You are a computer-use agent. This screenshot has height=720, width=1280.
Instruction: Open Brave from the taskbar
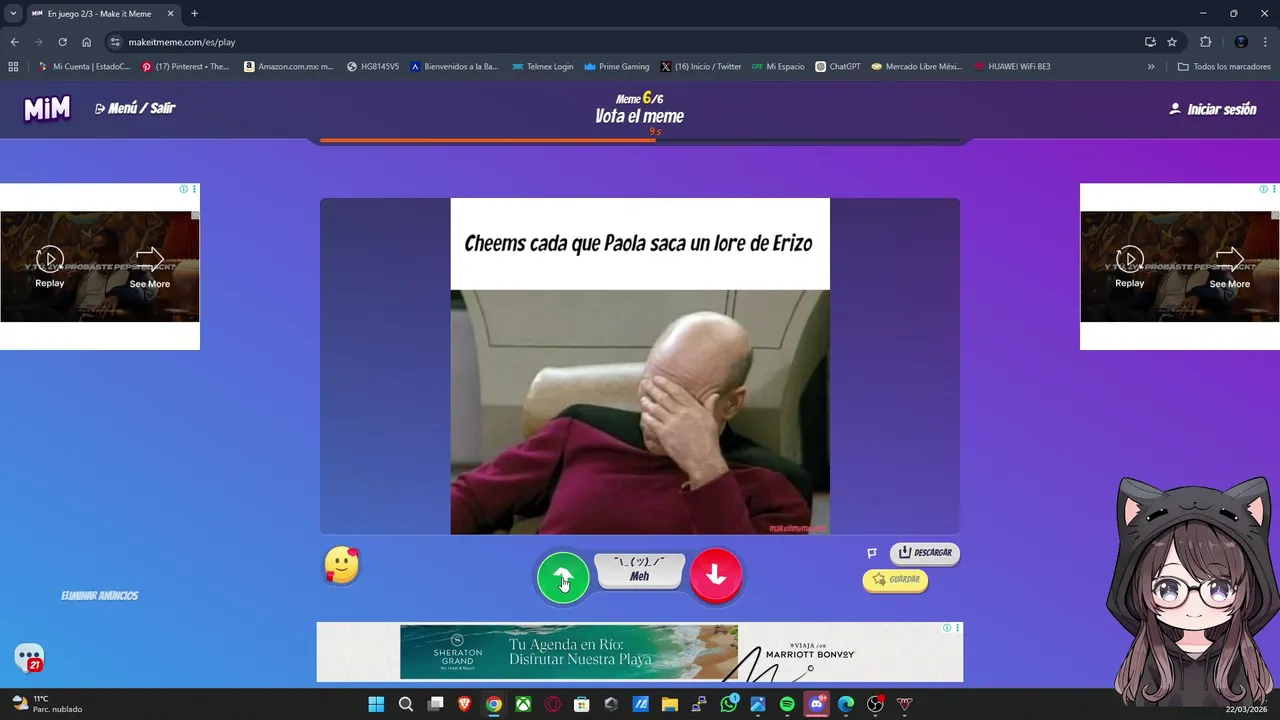click(464, 704)
